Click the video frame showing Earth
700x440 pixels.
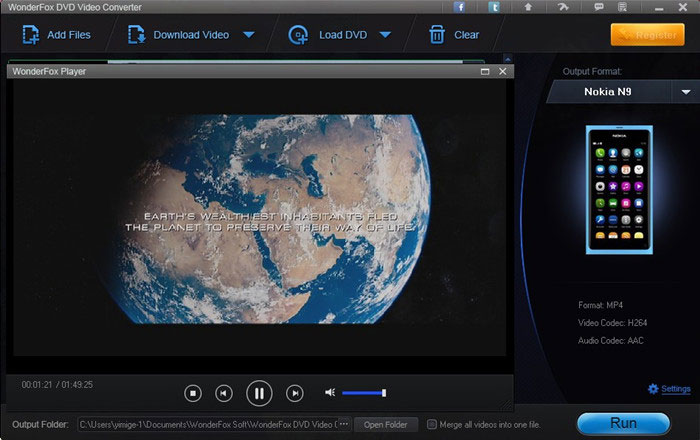coord(259,219)
